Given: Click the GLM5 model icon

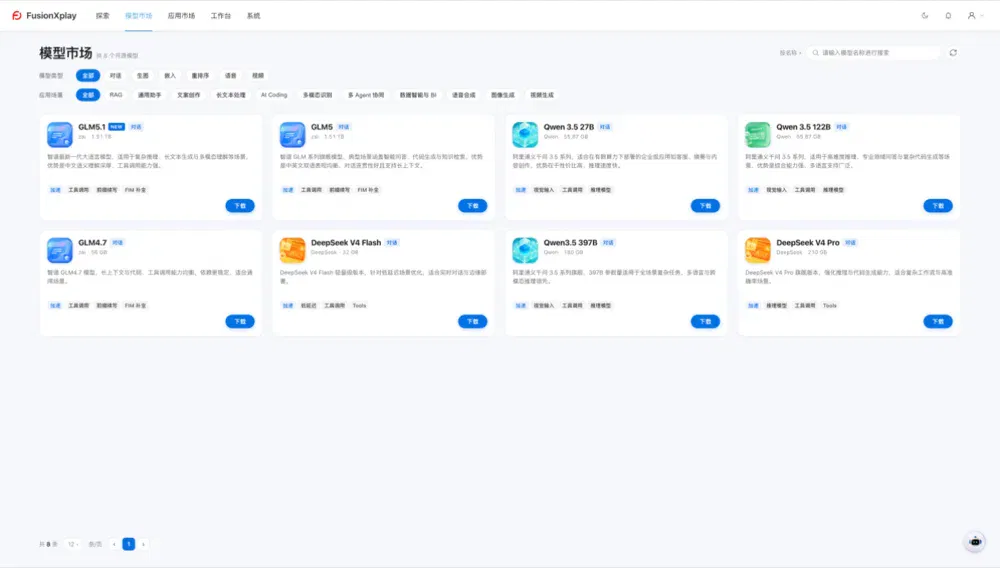Looking at the screenshot, I should click(292, 135).
